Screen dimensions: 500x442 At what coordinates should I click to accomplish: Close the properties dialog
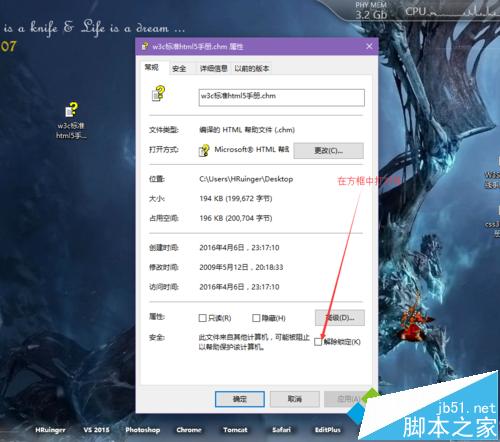coord(369,46)
